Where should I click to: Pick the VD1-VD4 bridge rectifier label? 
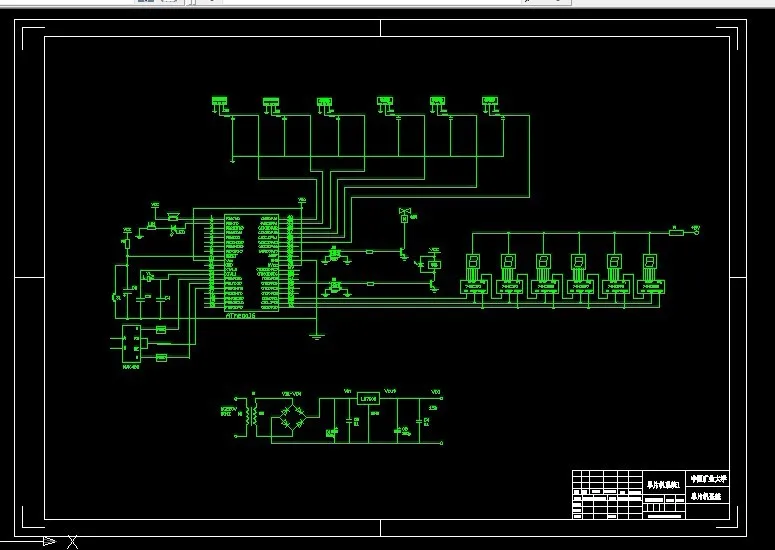coord(291,394)
